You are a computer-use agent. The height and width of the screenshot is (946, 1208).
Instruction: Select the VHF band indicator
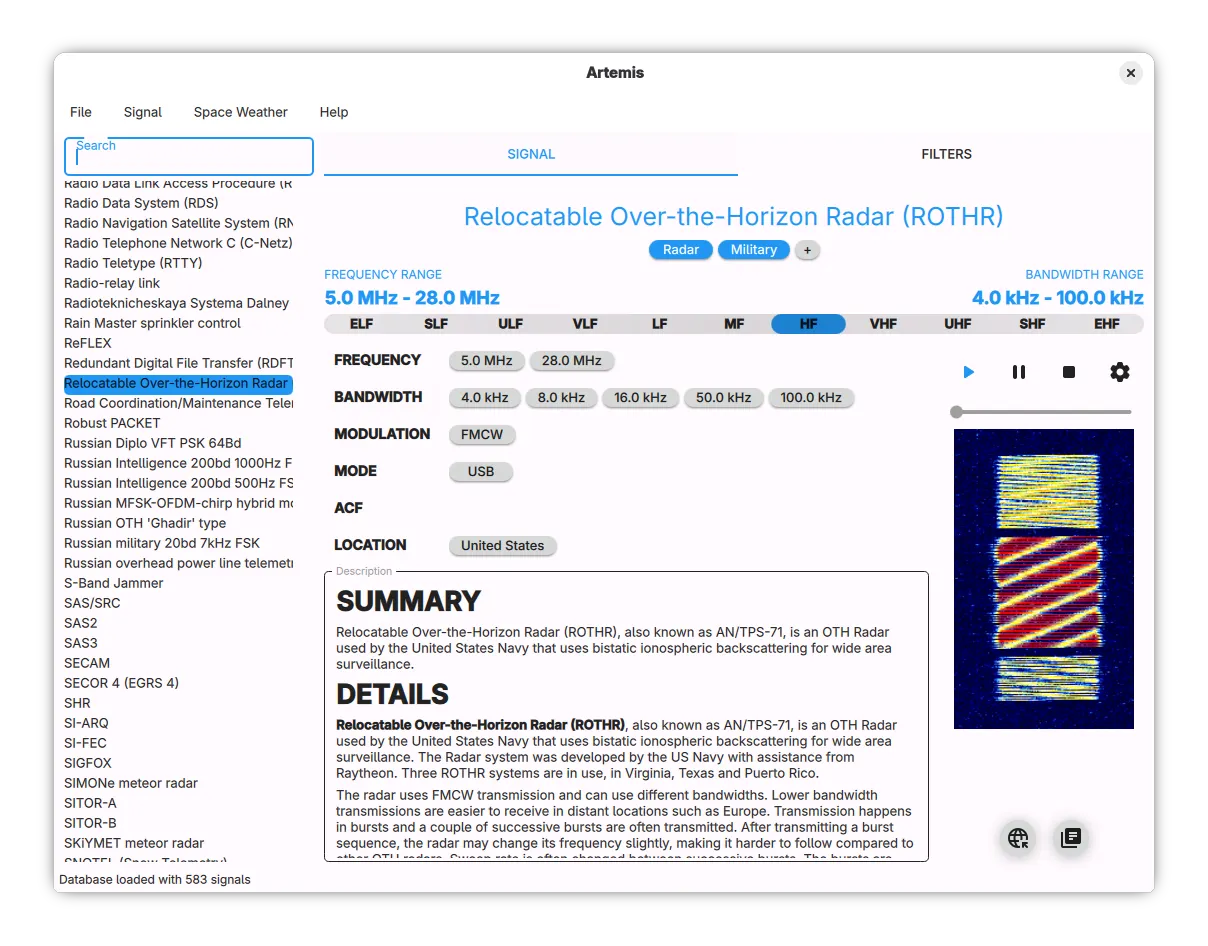(883, 324)
